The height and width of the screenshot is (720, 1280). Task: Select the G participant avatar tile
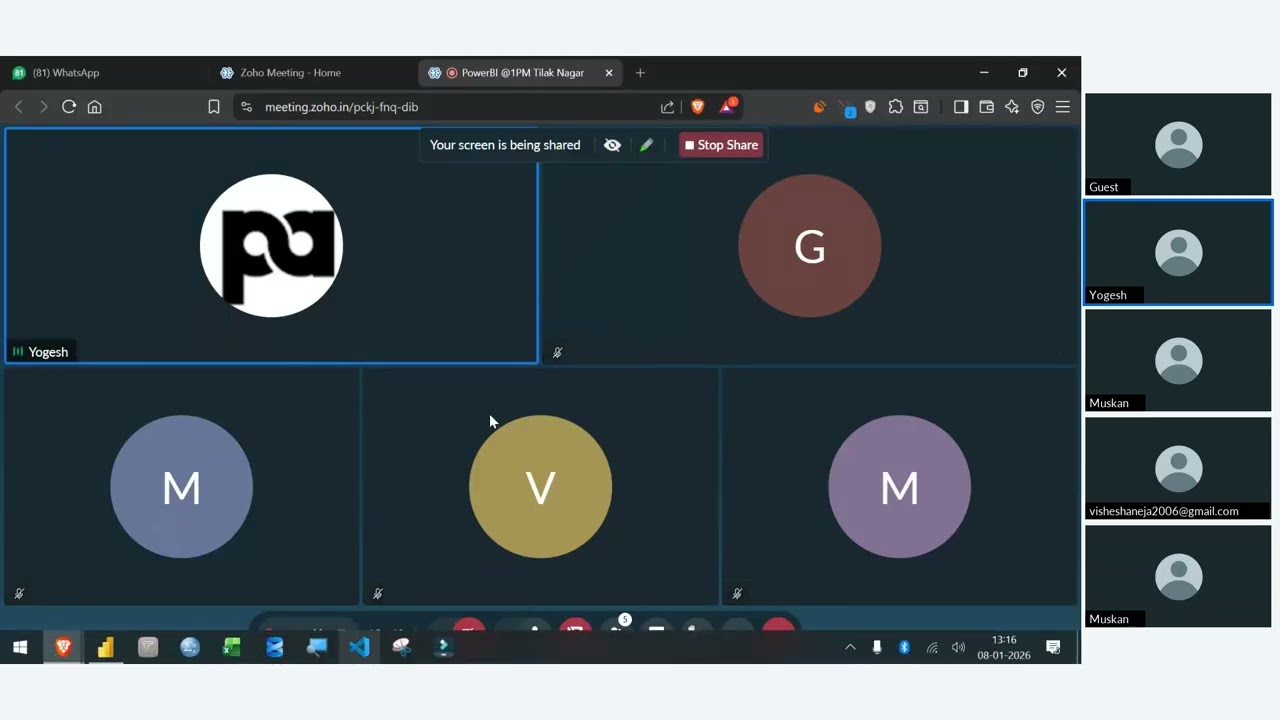pos(810,246)
